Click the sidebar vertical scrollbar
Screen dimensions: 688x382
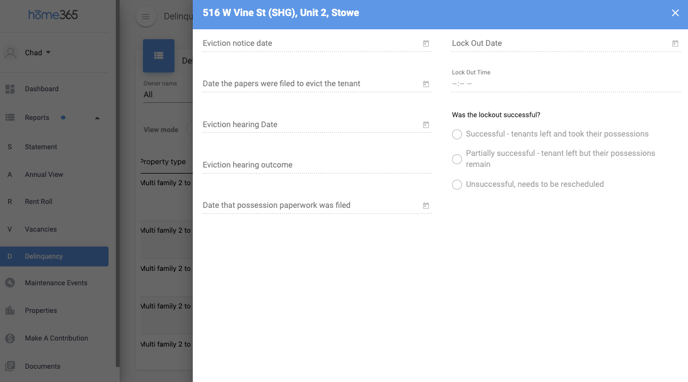click(118, 183)
